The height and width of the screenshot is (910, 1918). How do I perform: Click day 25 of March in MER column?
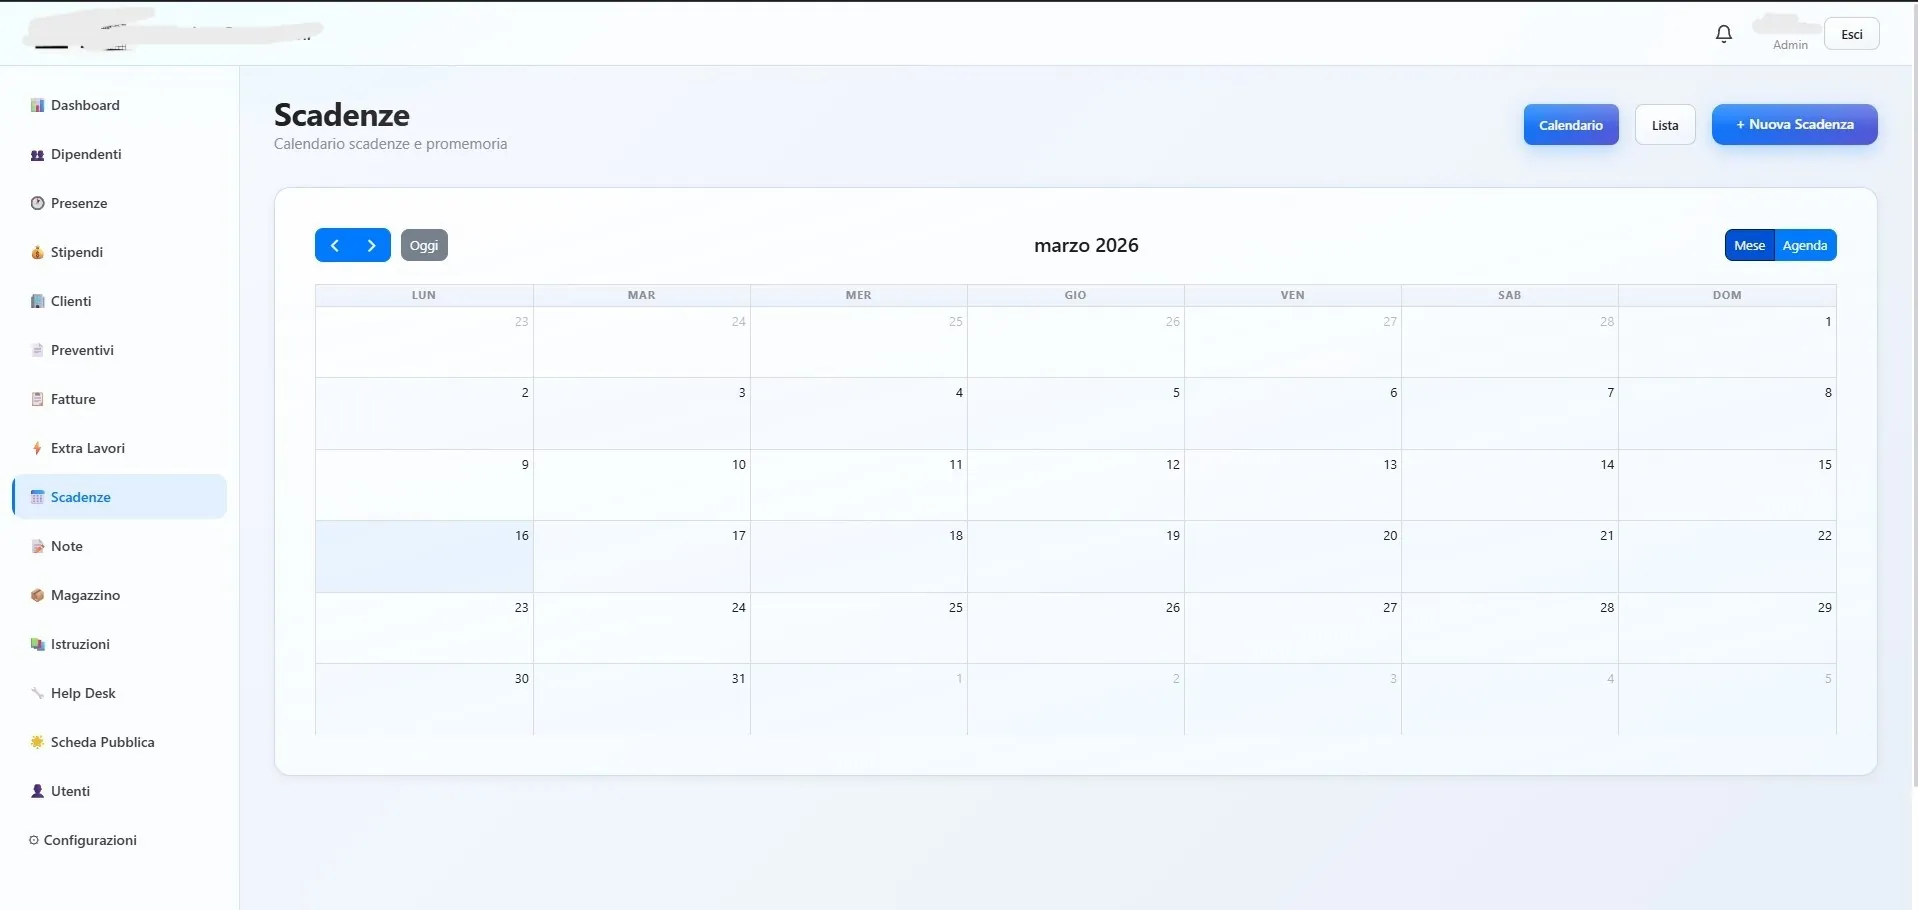click(859, 628)
